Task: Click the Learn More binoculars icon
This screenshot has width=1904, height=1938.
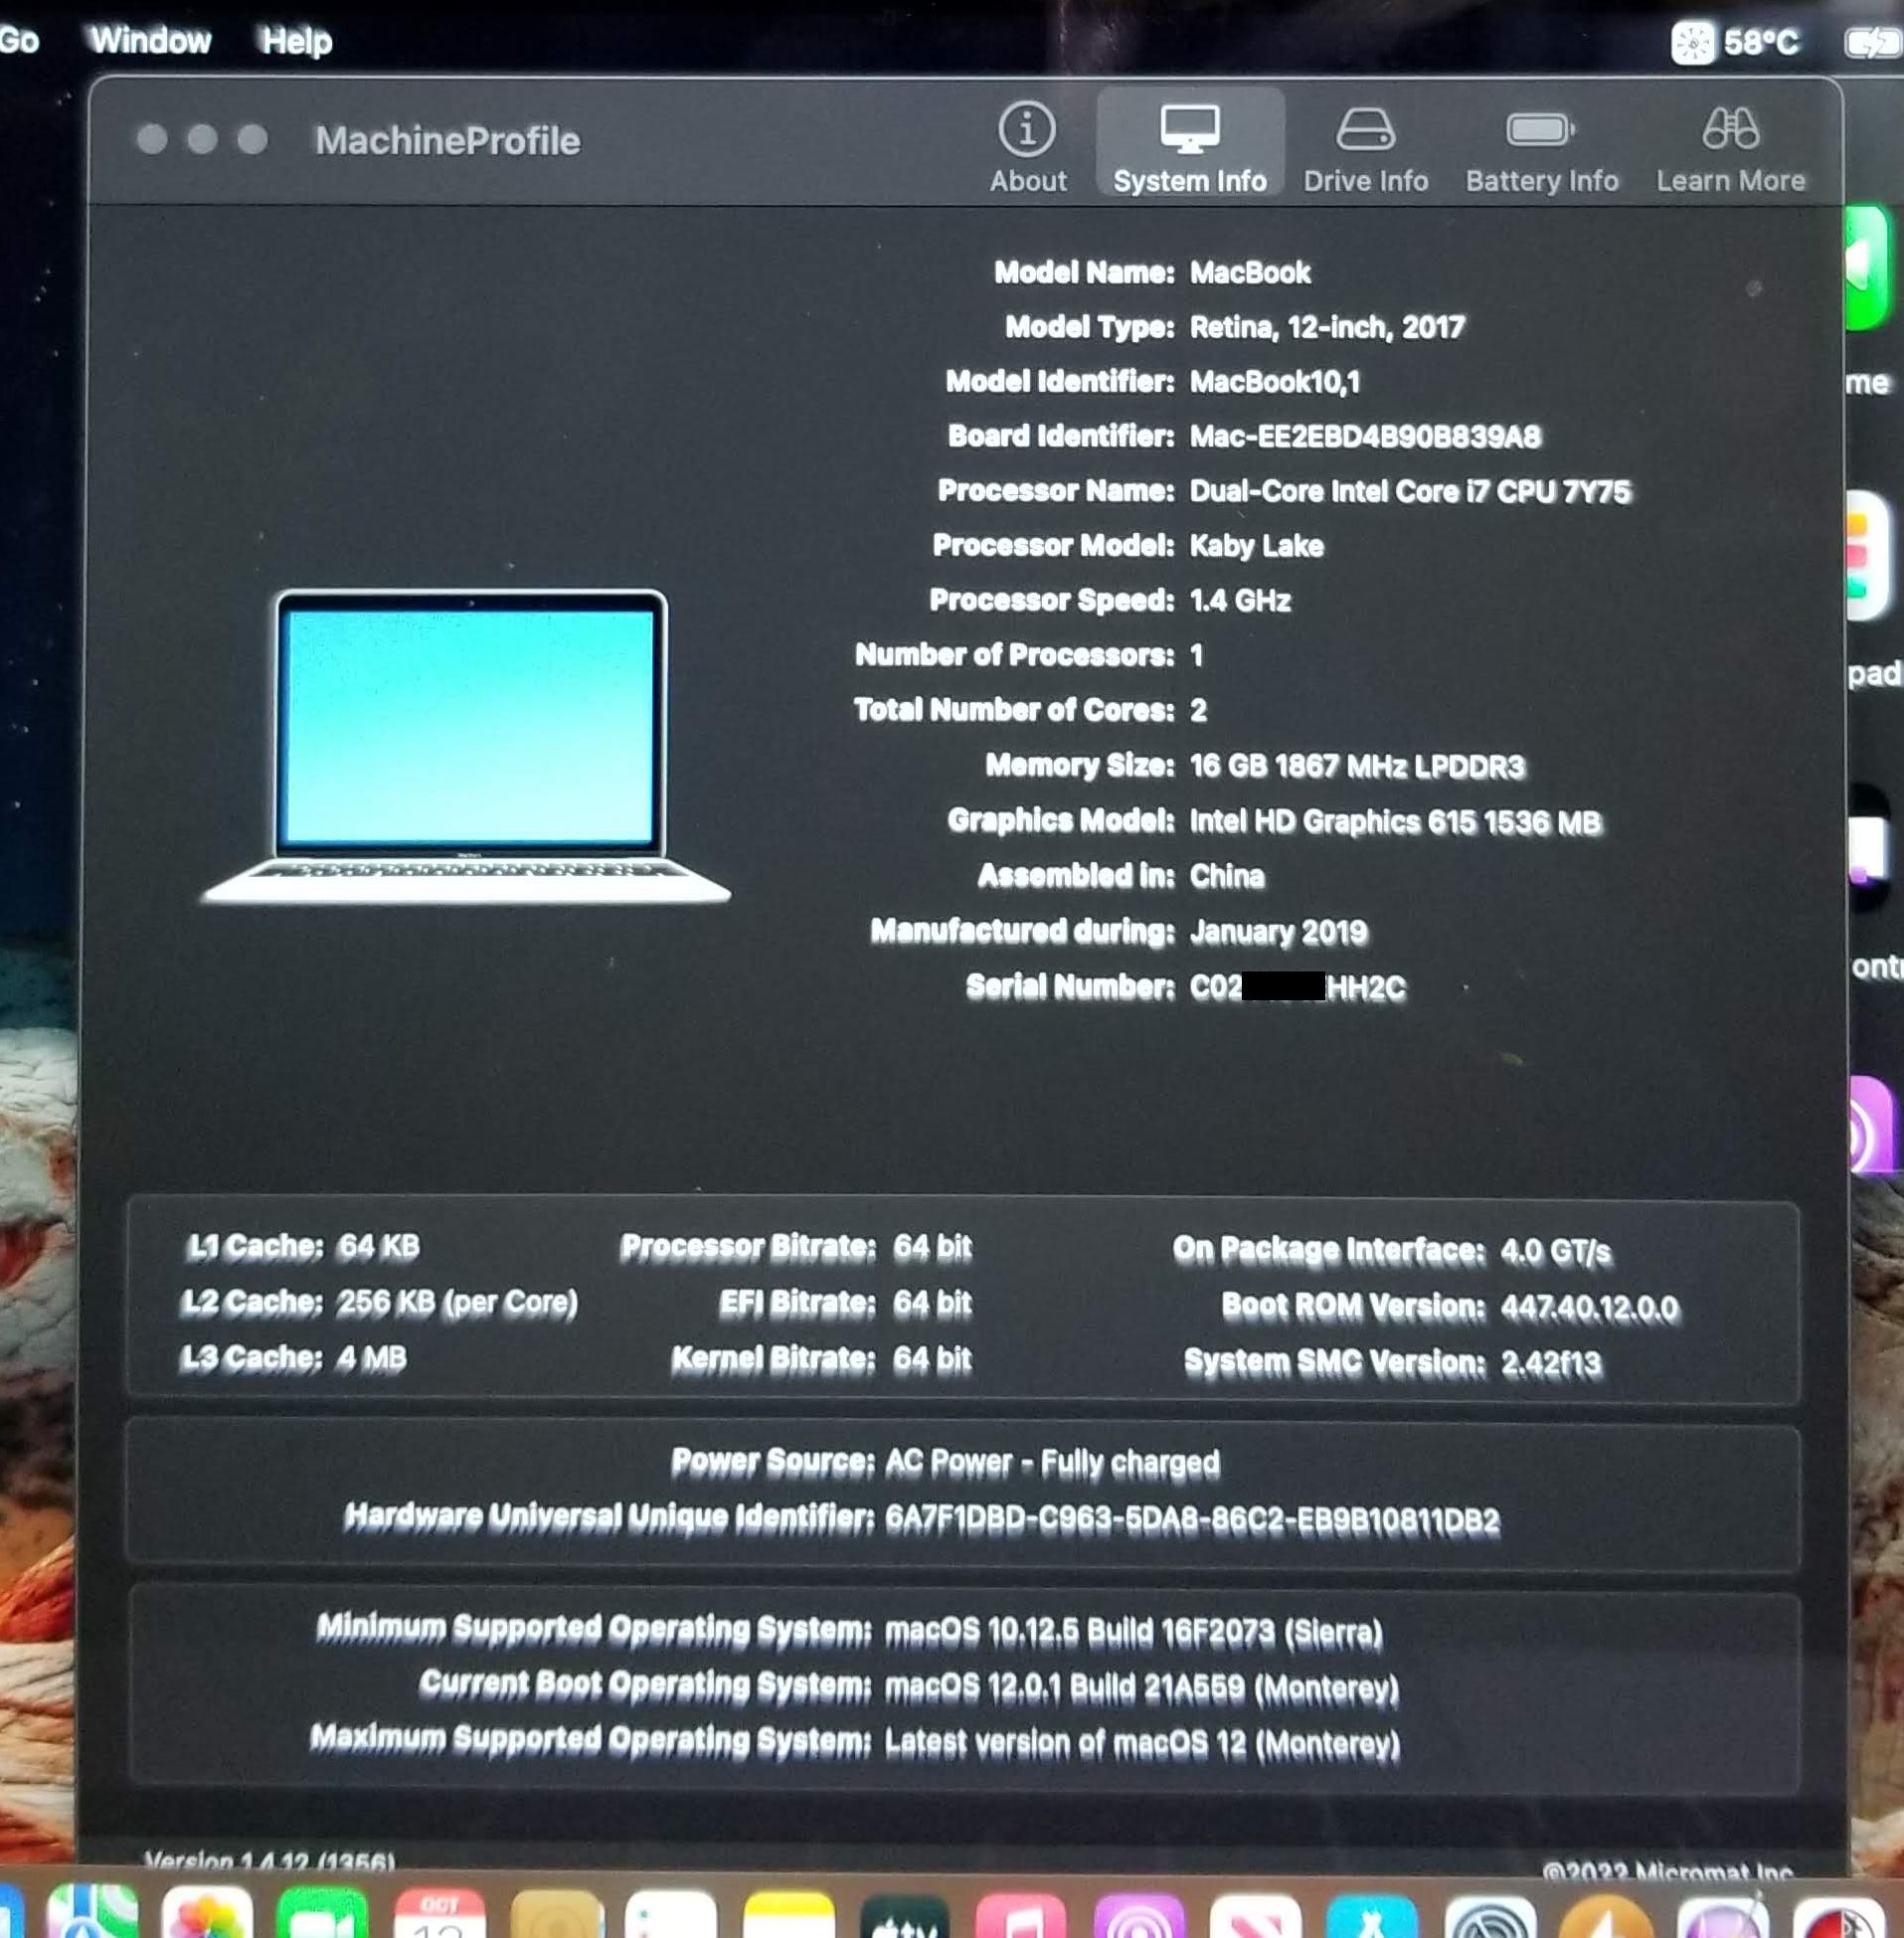Action: point(1730,130)
